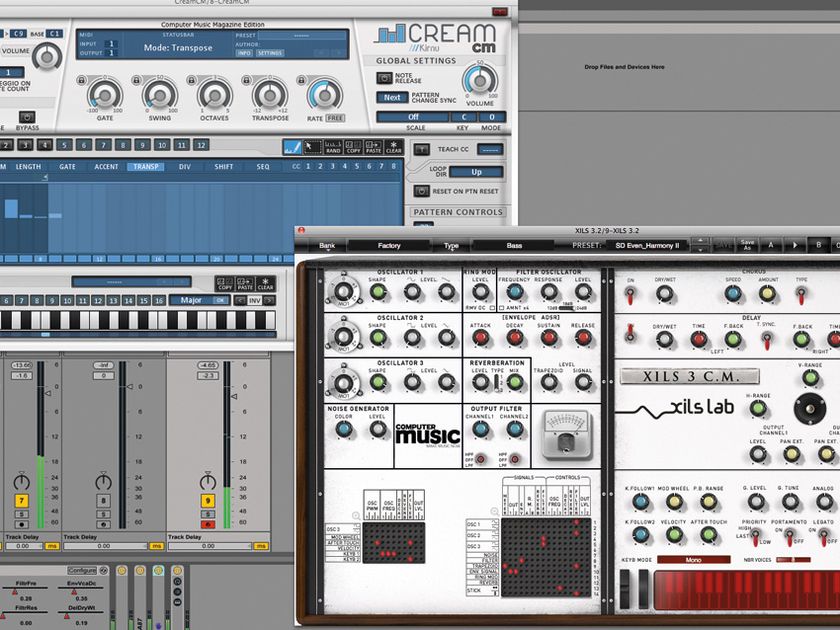Viewport: 840px width, 630px height.
Task: Enable the NOTE RELEASE toggle
Action: [x=384, y=77]
